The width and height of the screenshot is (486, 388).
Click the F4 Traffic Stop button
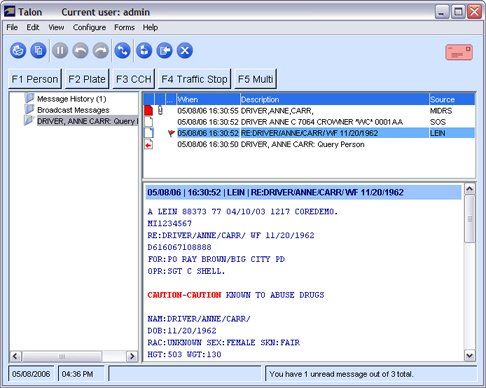[x=194, y=79]
